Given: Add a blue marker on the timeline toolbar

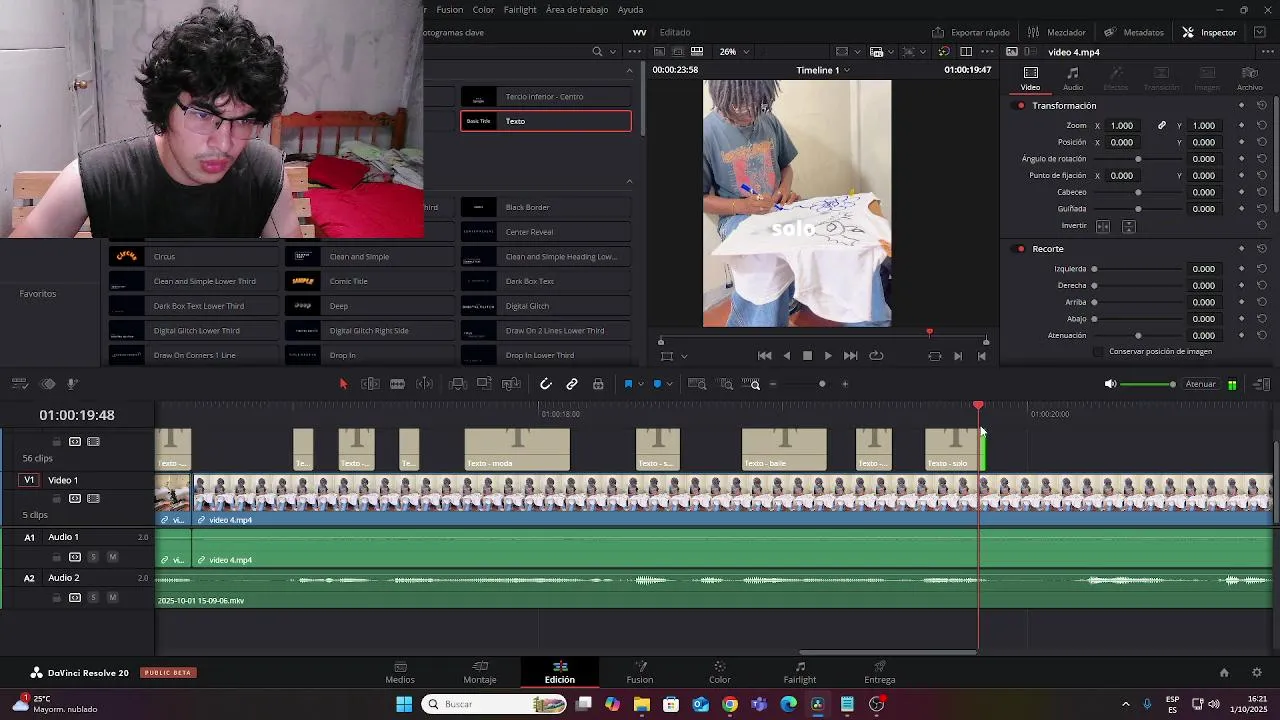Looking at the screenshot, I should click(657, 384).
